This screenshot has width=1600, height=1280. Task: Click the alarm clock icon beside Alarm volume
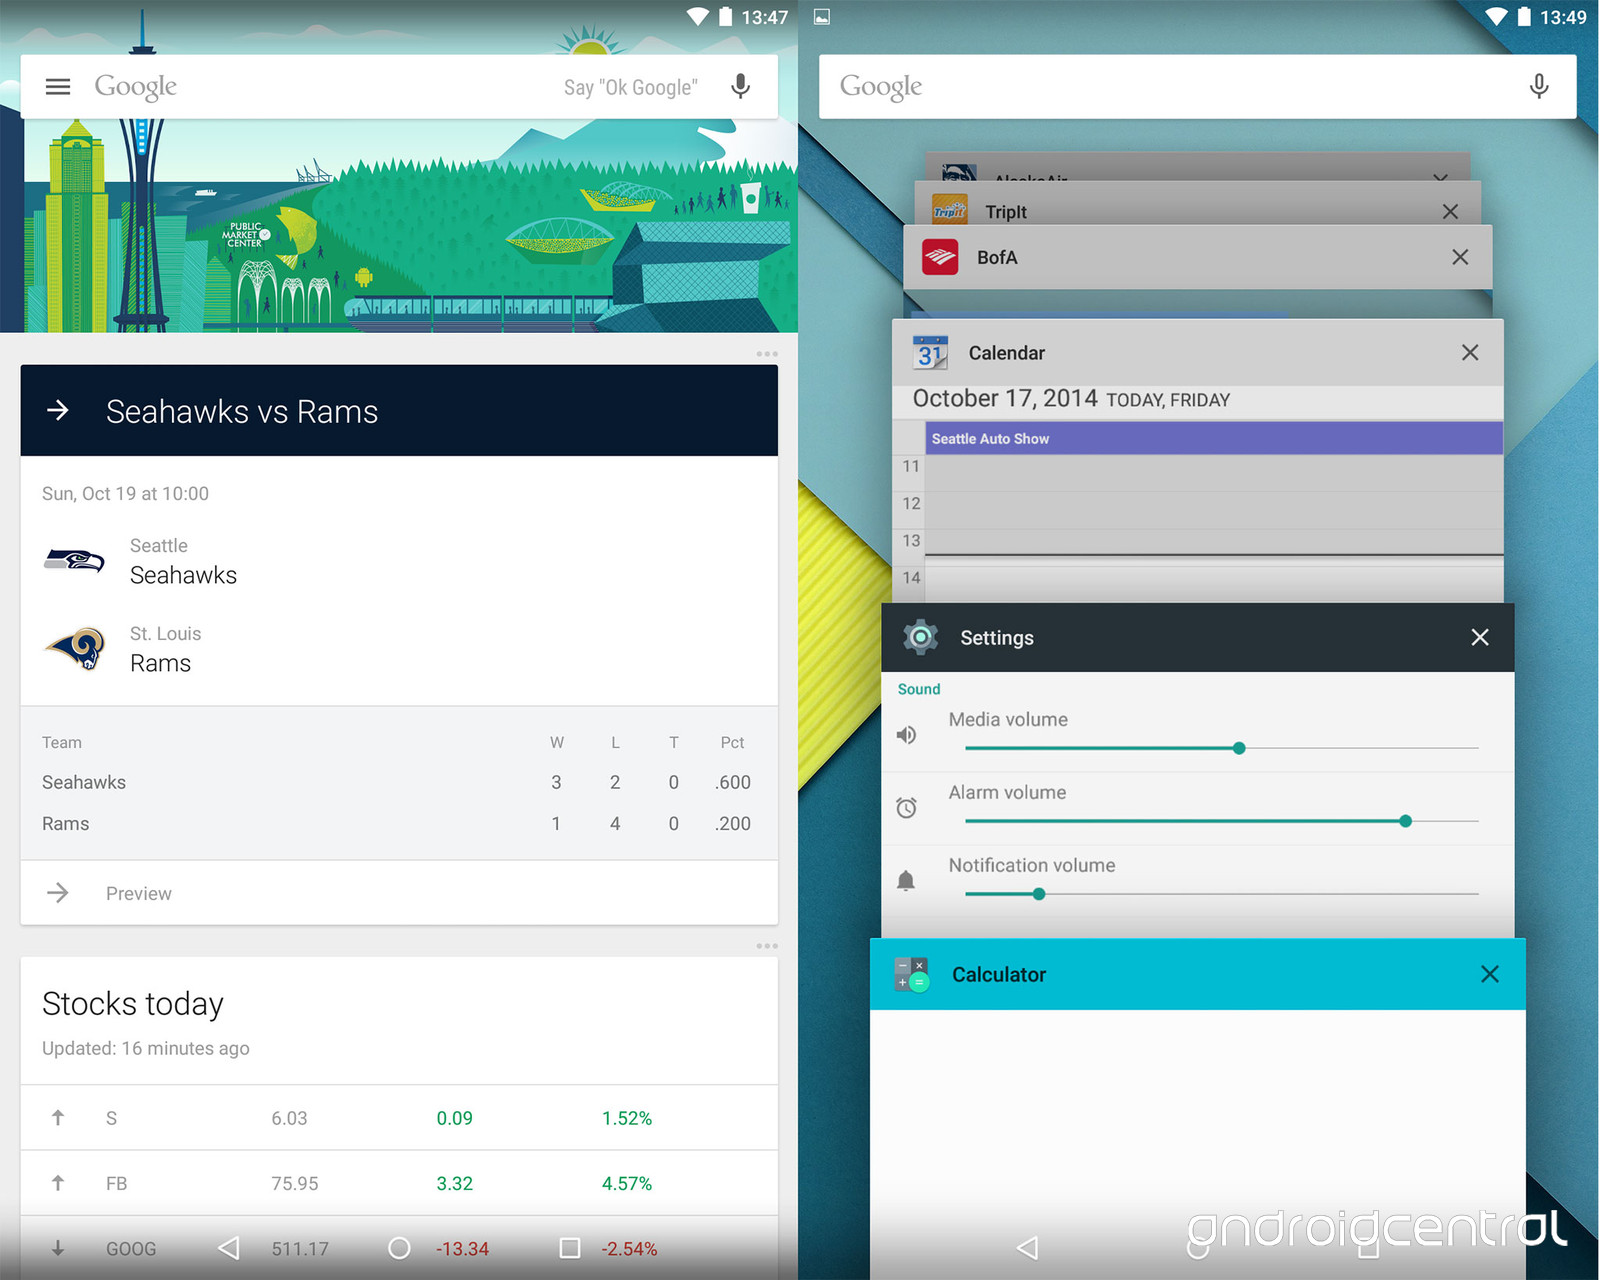point(906,808)
